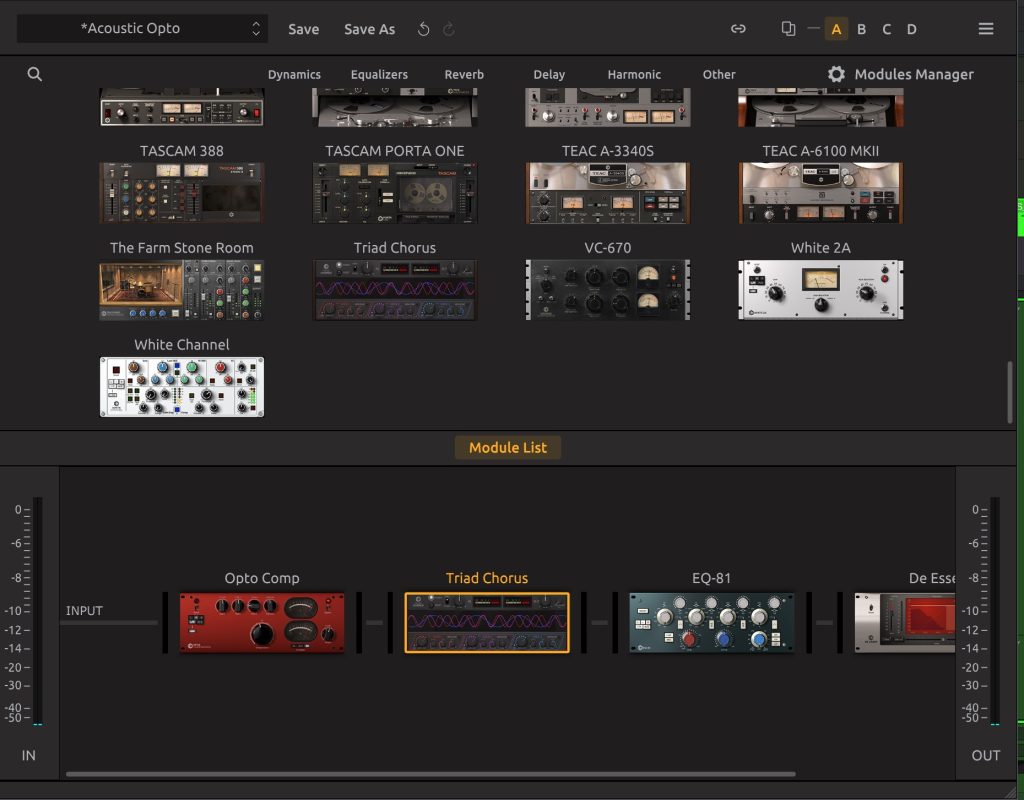Open the hamburger menu
Image resolution: width=1024 pixels, height=800 pixels.
986,29
